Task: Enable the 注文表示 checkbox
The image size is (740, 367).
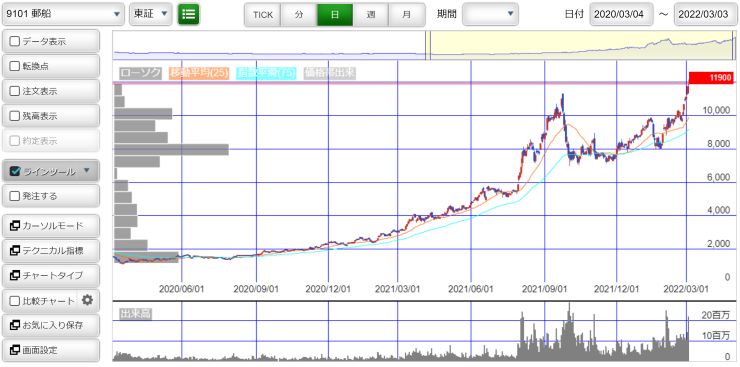Action: point(15,91)
